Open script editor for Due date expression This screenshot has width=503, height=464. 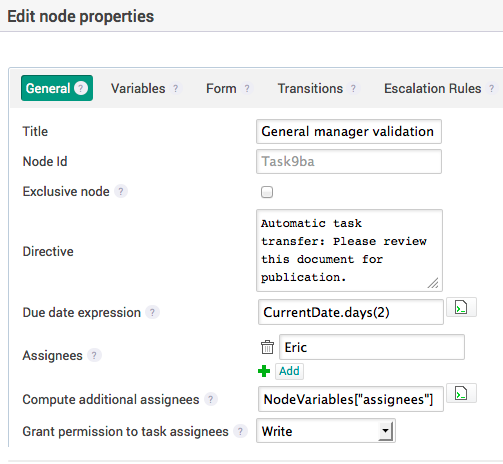click(x=461, y=307)
